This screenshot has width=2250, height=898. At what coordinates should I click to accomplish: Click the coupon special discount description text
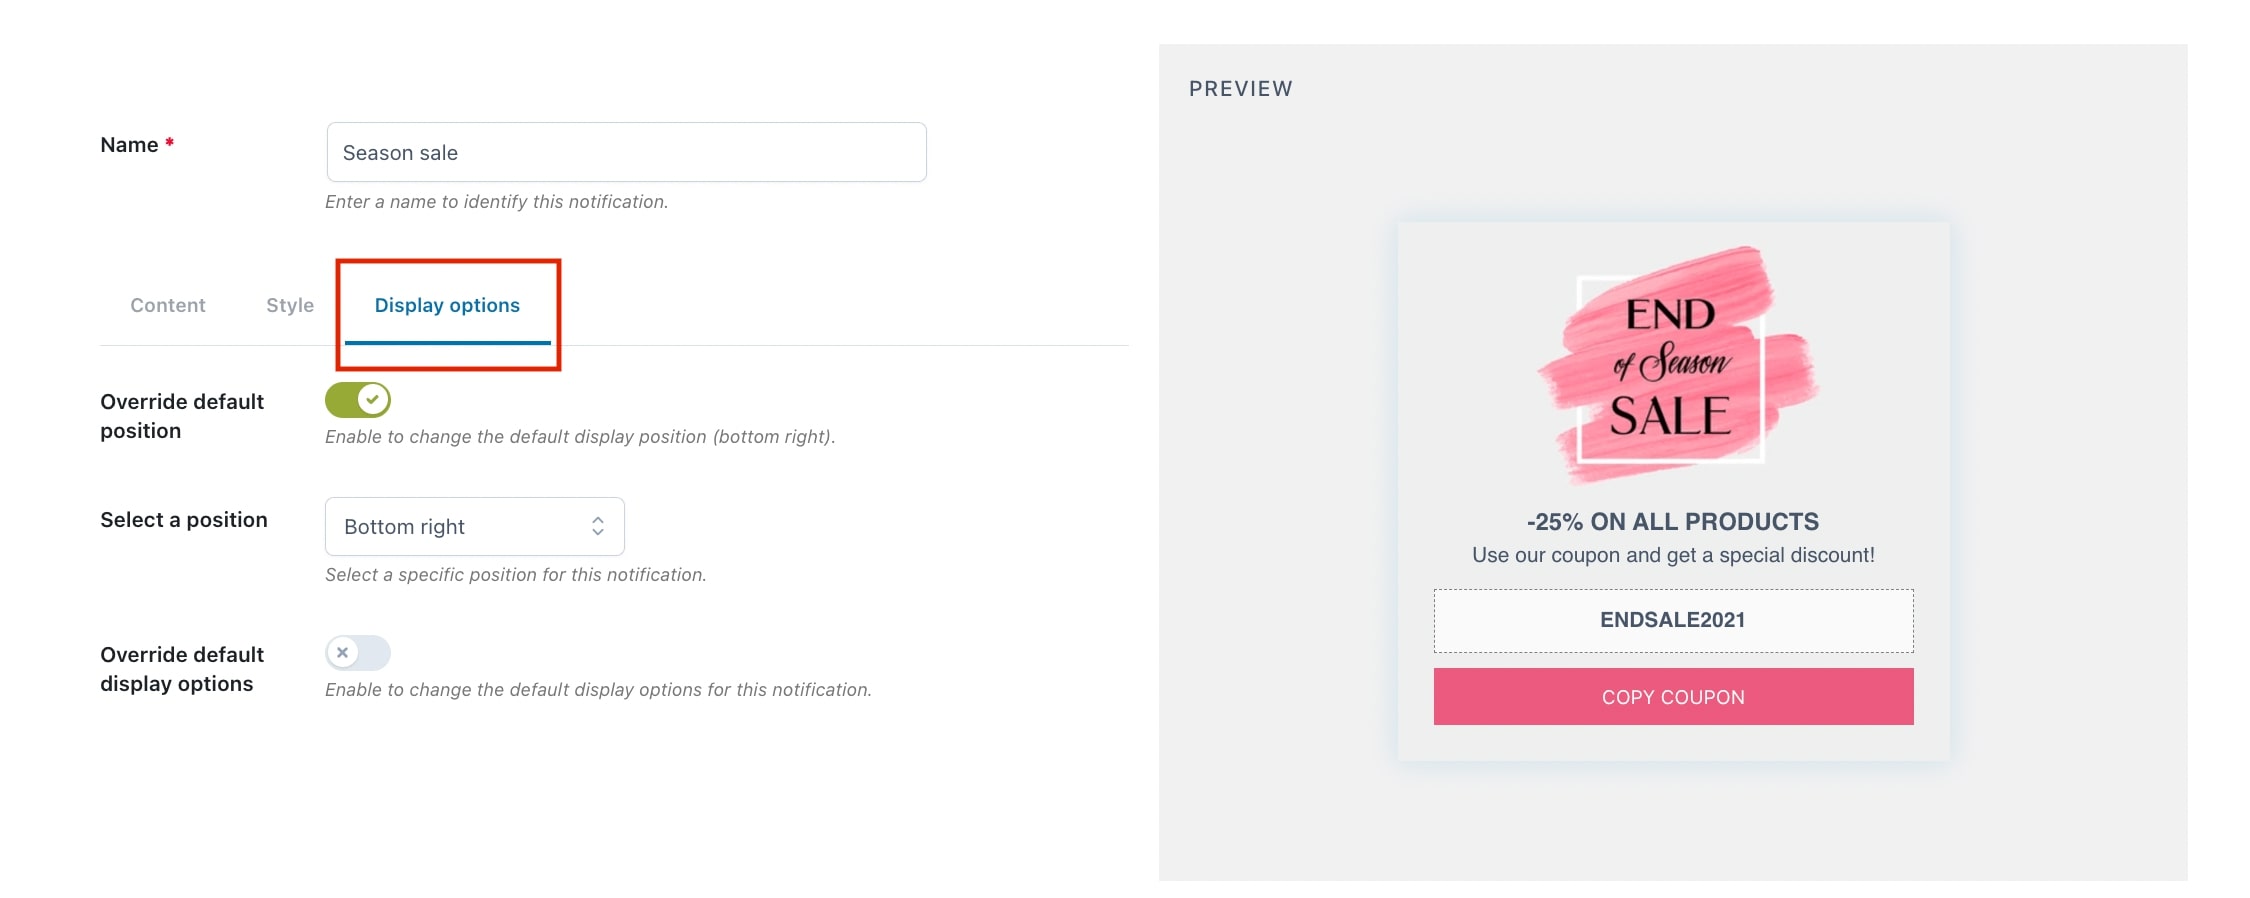pyautogui.click(x=1673, y=555)
